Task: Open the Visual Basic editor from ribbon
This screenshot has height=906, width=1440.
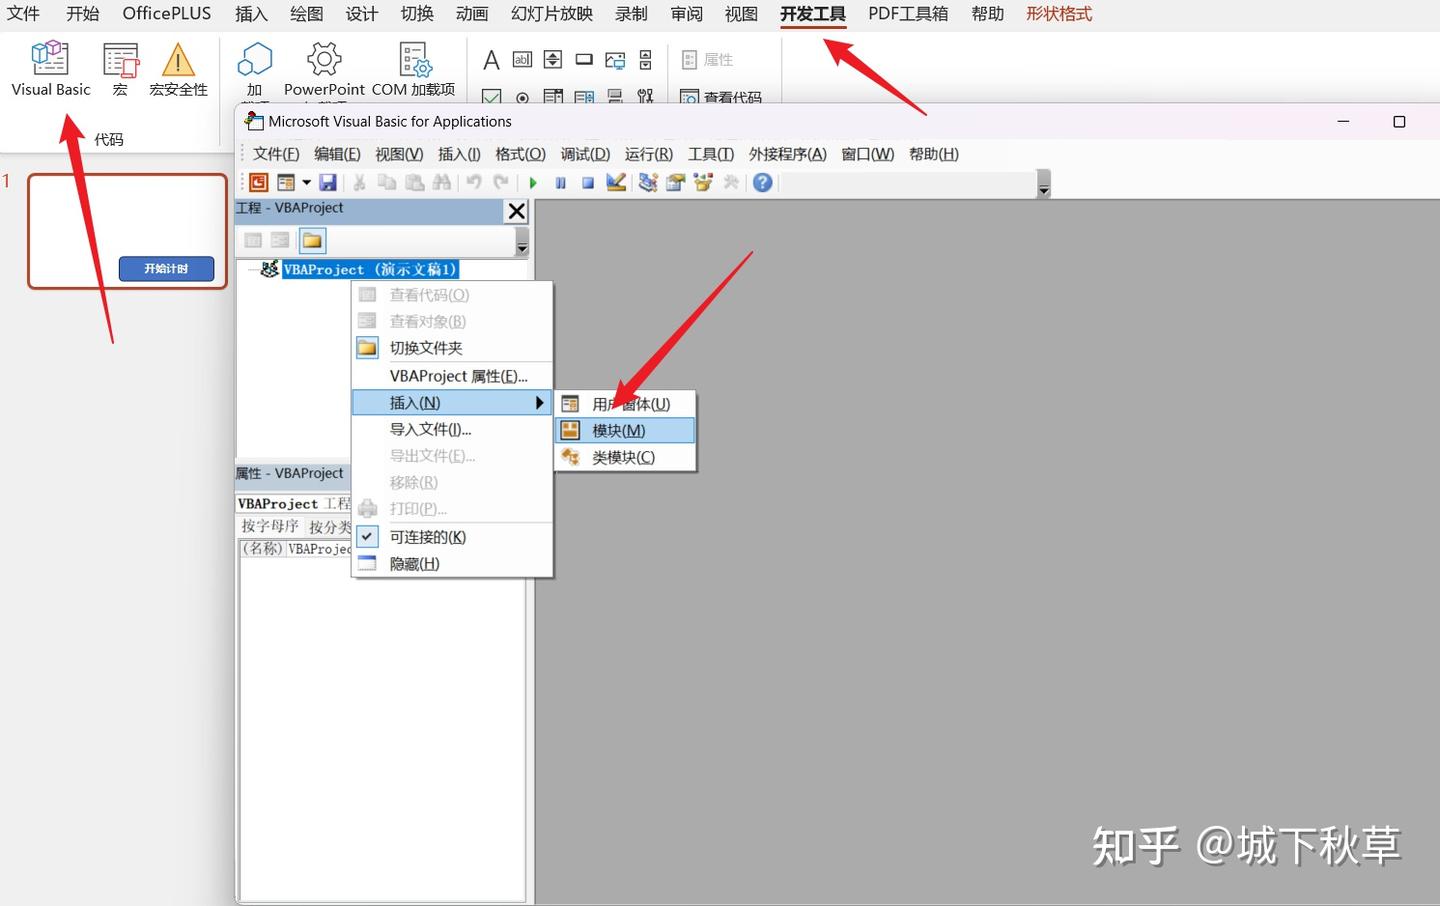Action: (x=50, y=68)
